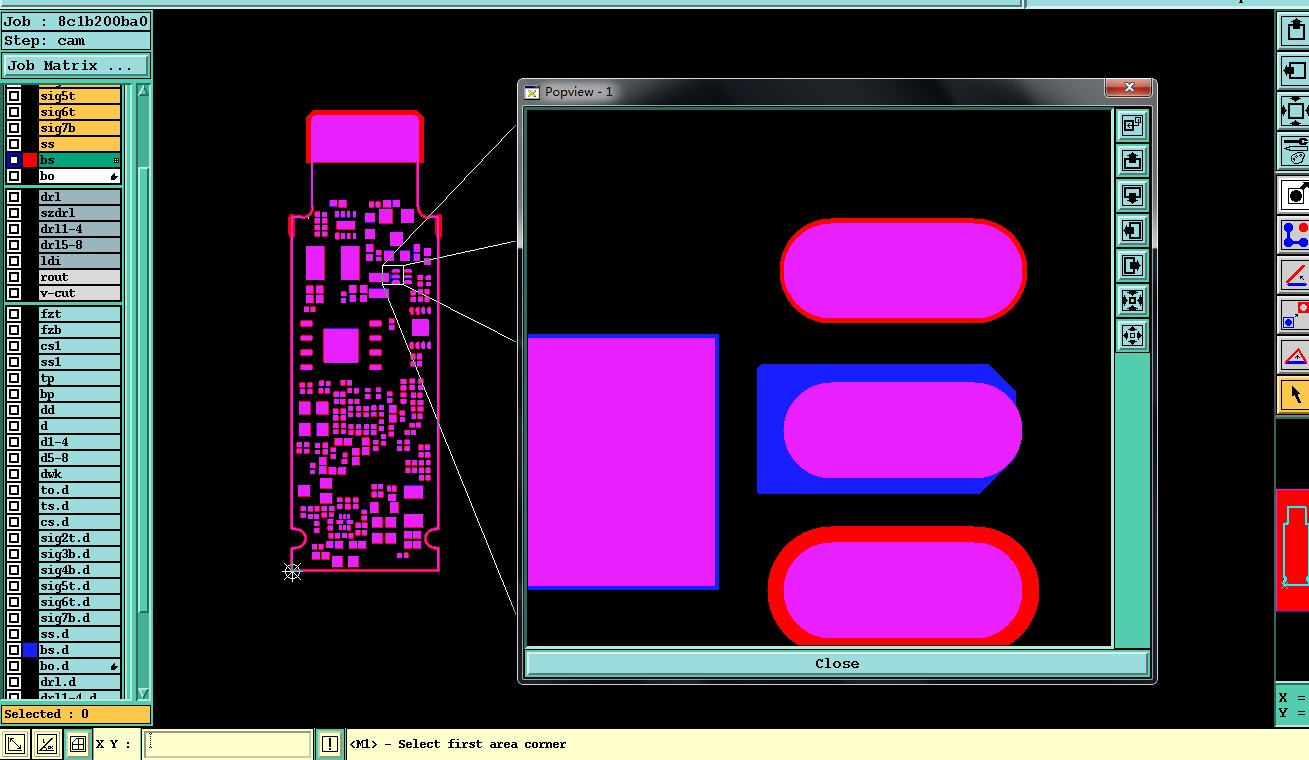Toggle the grid snap icon beside XY
Screen dimensions: 1309x760
77,744
